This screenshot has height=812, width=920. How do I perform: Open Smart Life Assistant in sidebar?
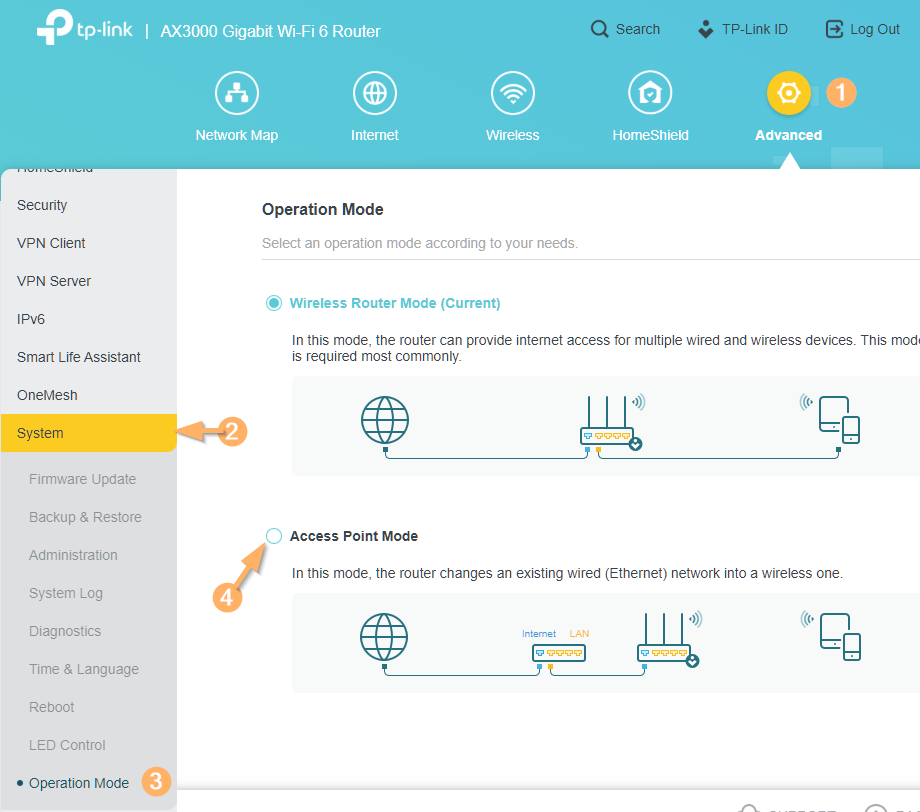click(x=89, y=357)
